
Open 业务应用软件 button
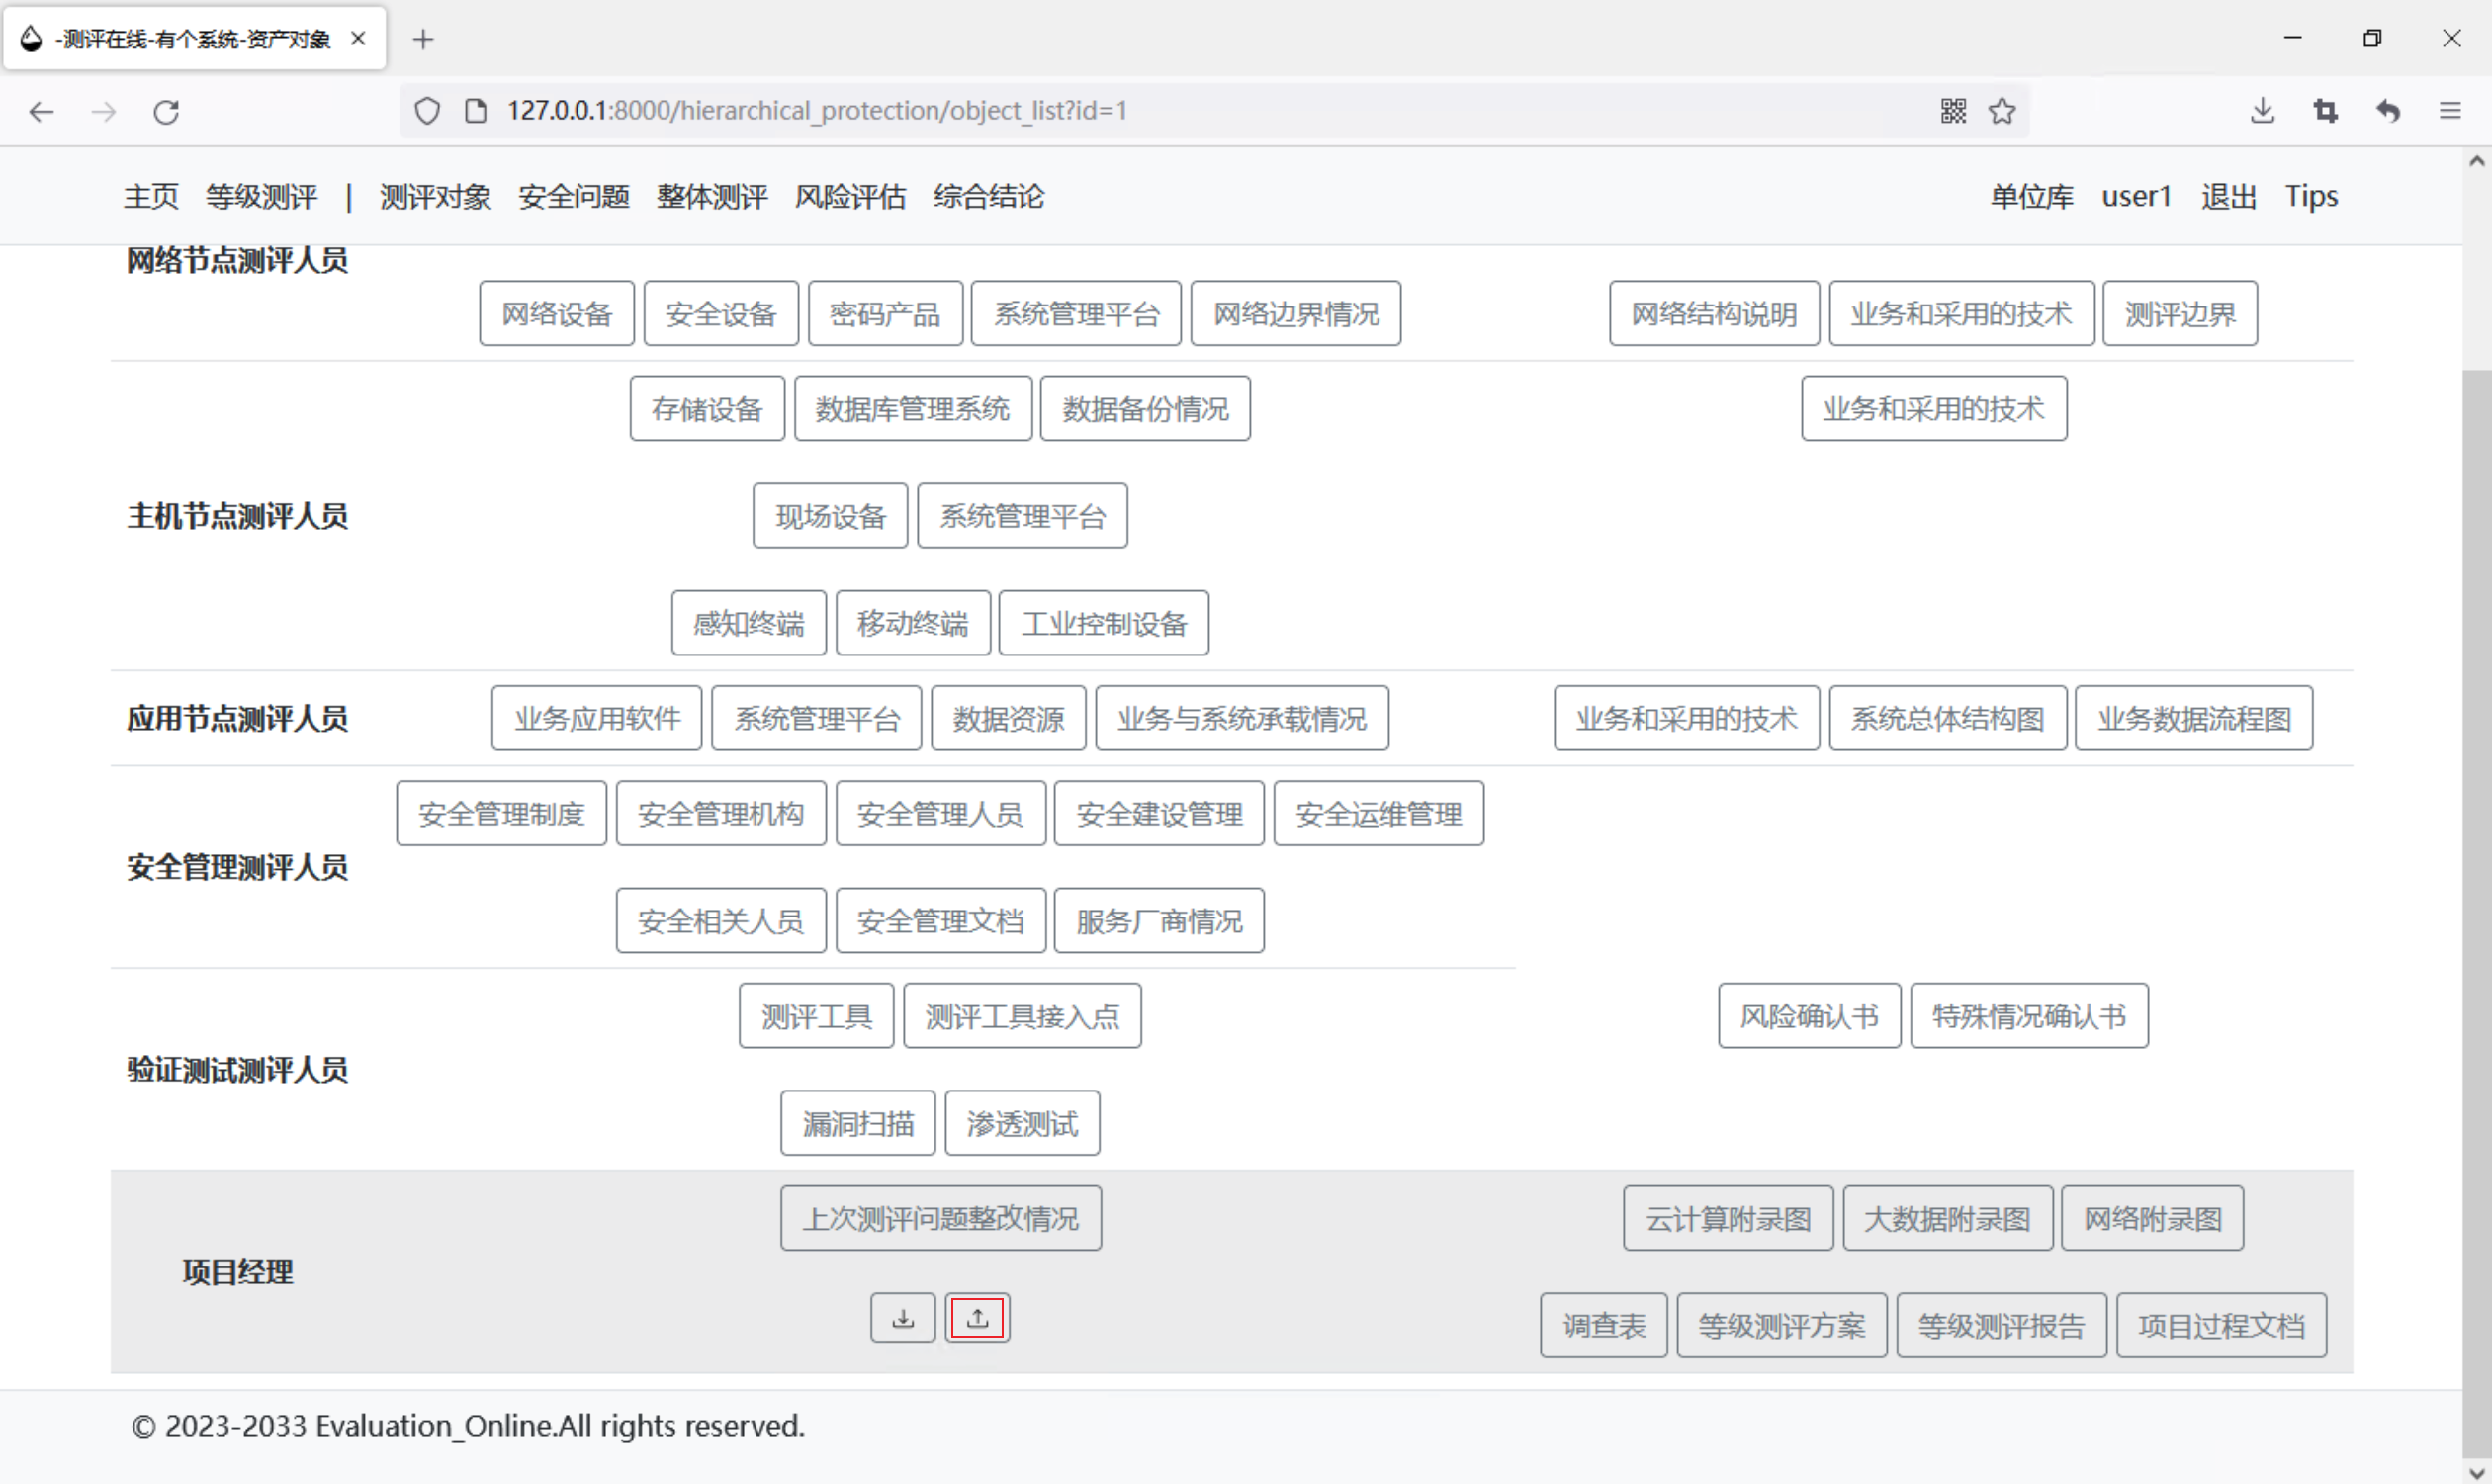tap(597, 718)
